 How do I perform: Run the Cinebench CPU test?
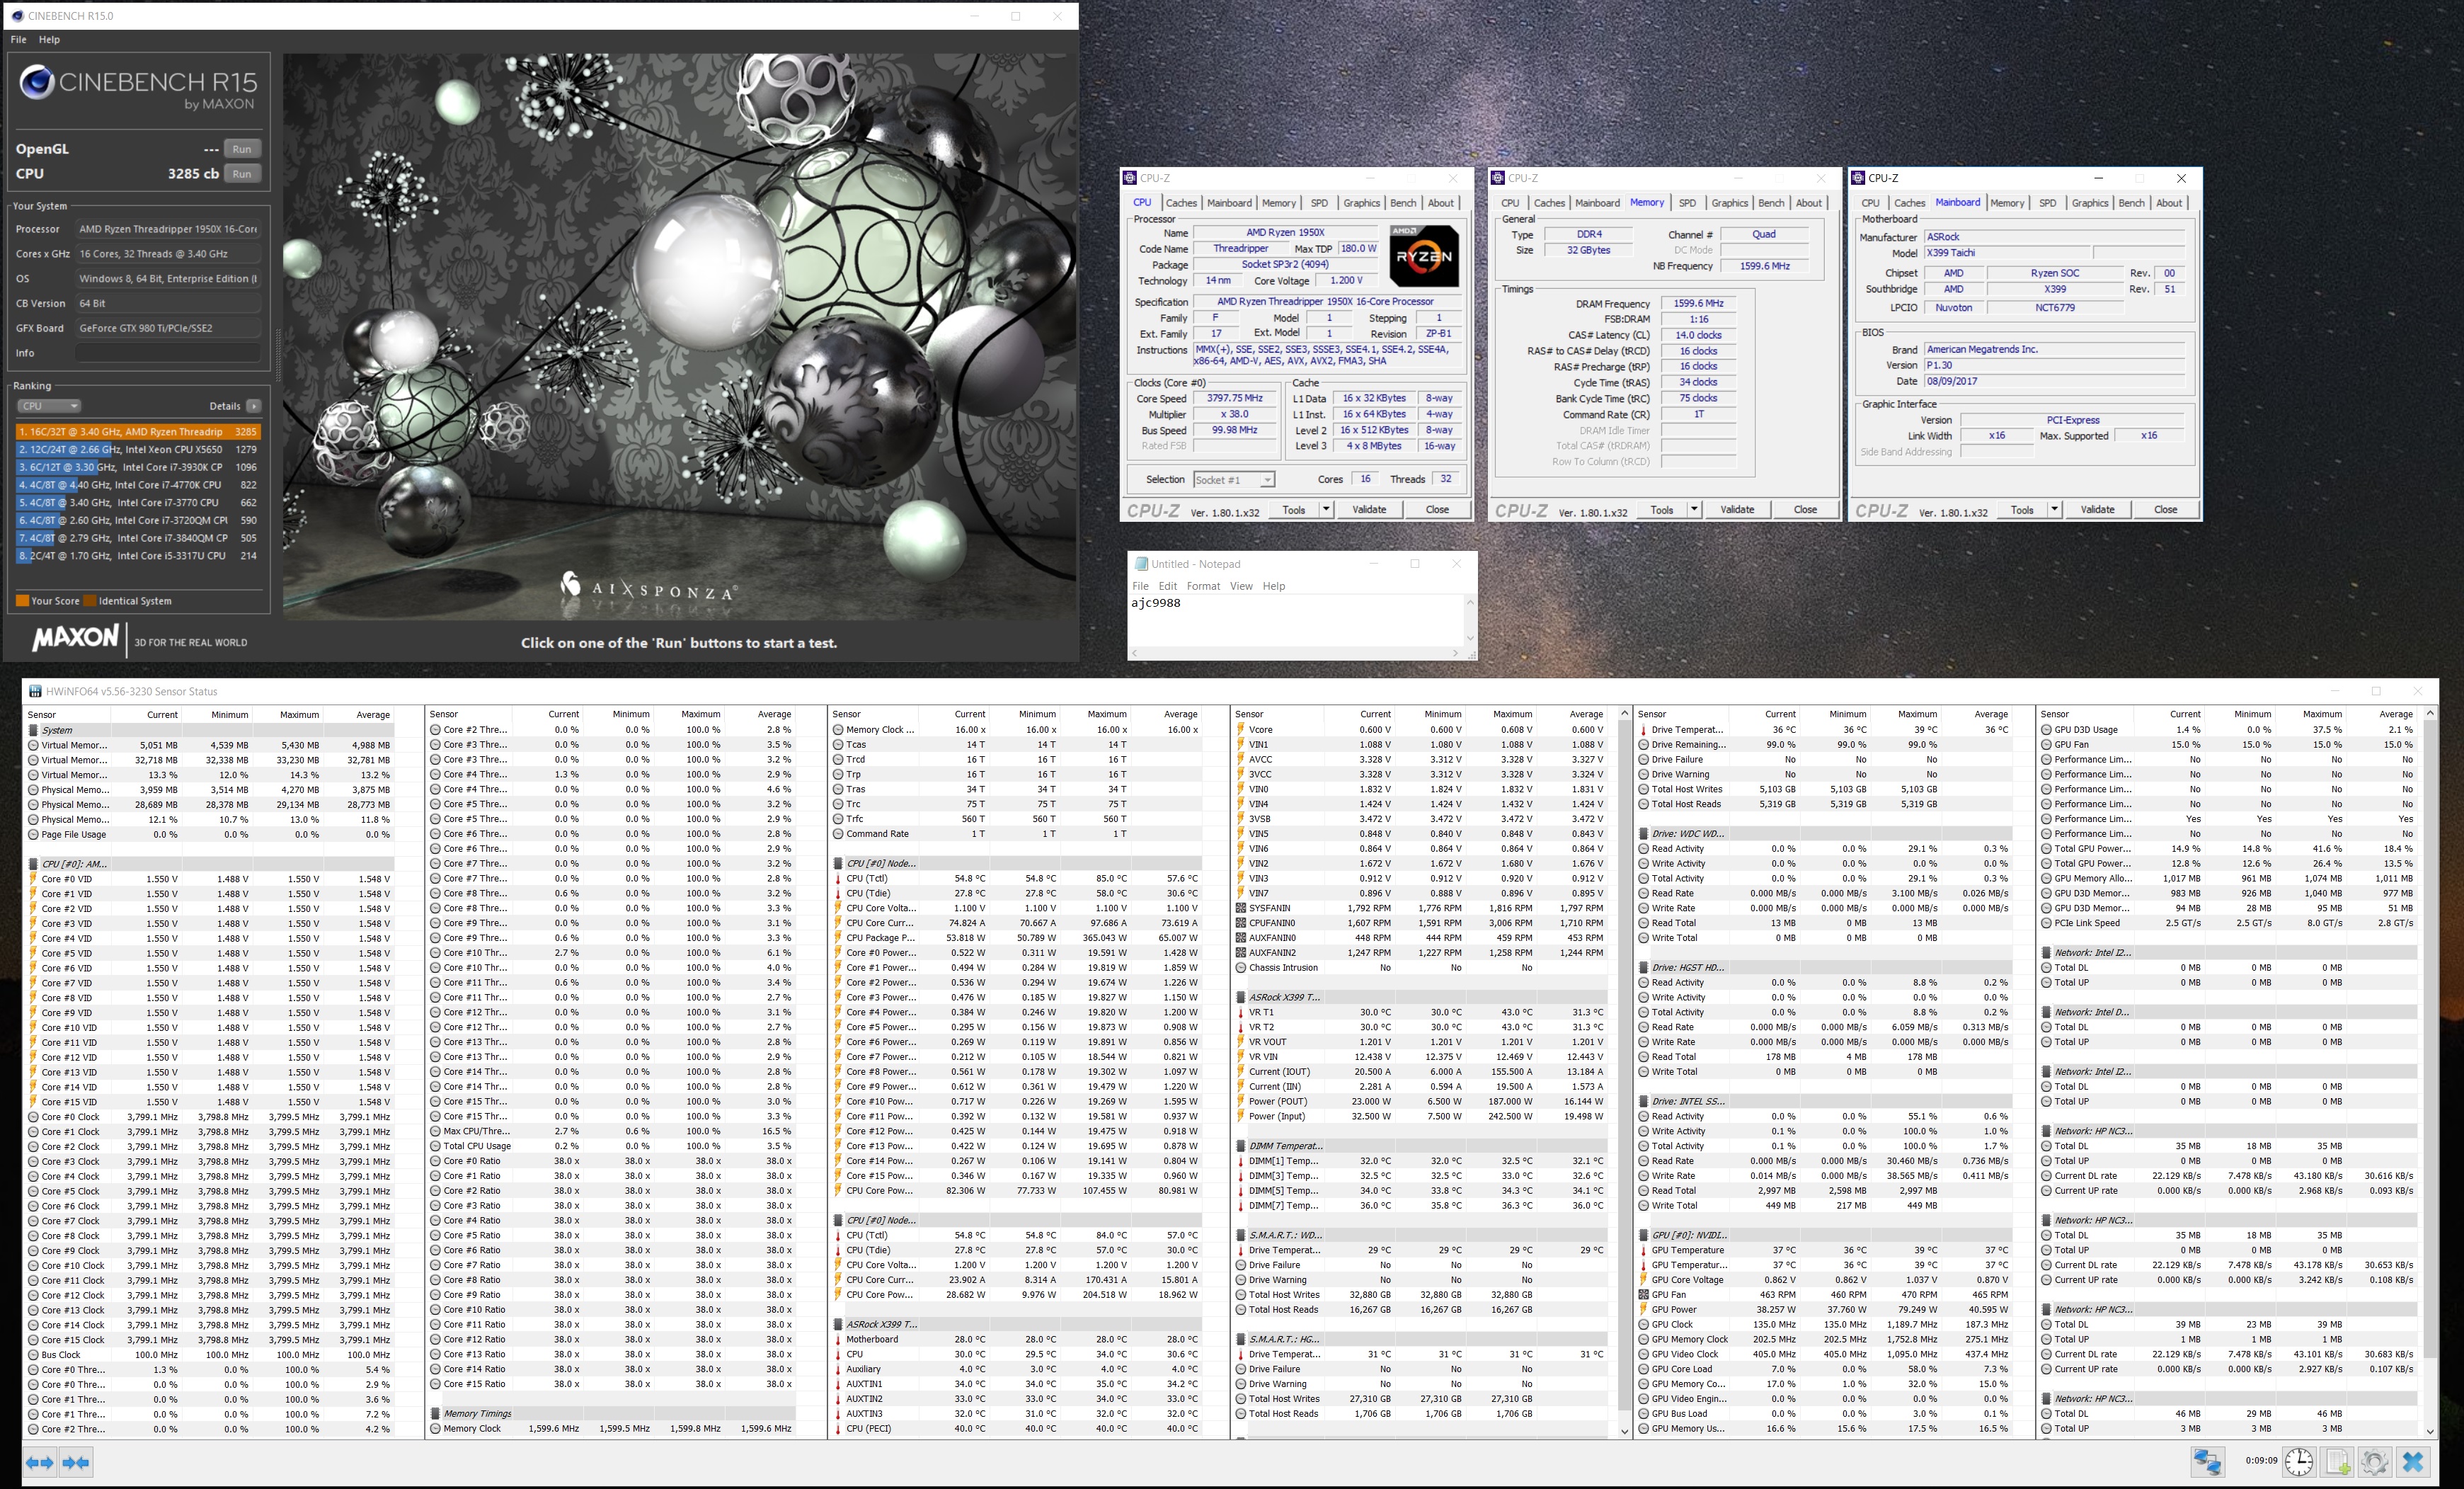[242, 174]
